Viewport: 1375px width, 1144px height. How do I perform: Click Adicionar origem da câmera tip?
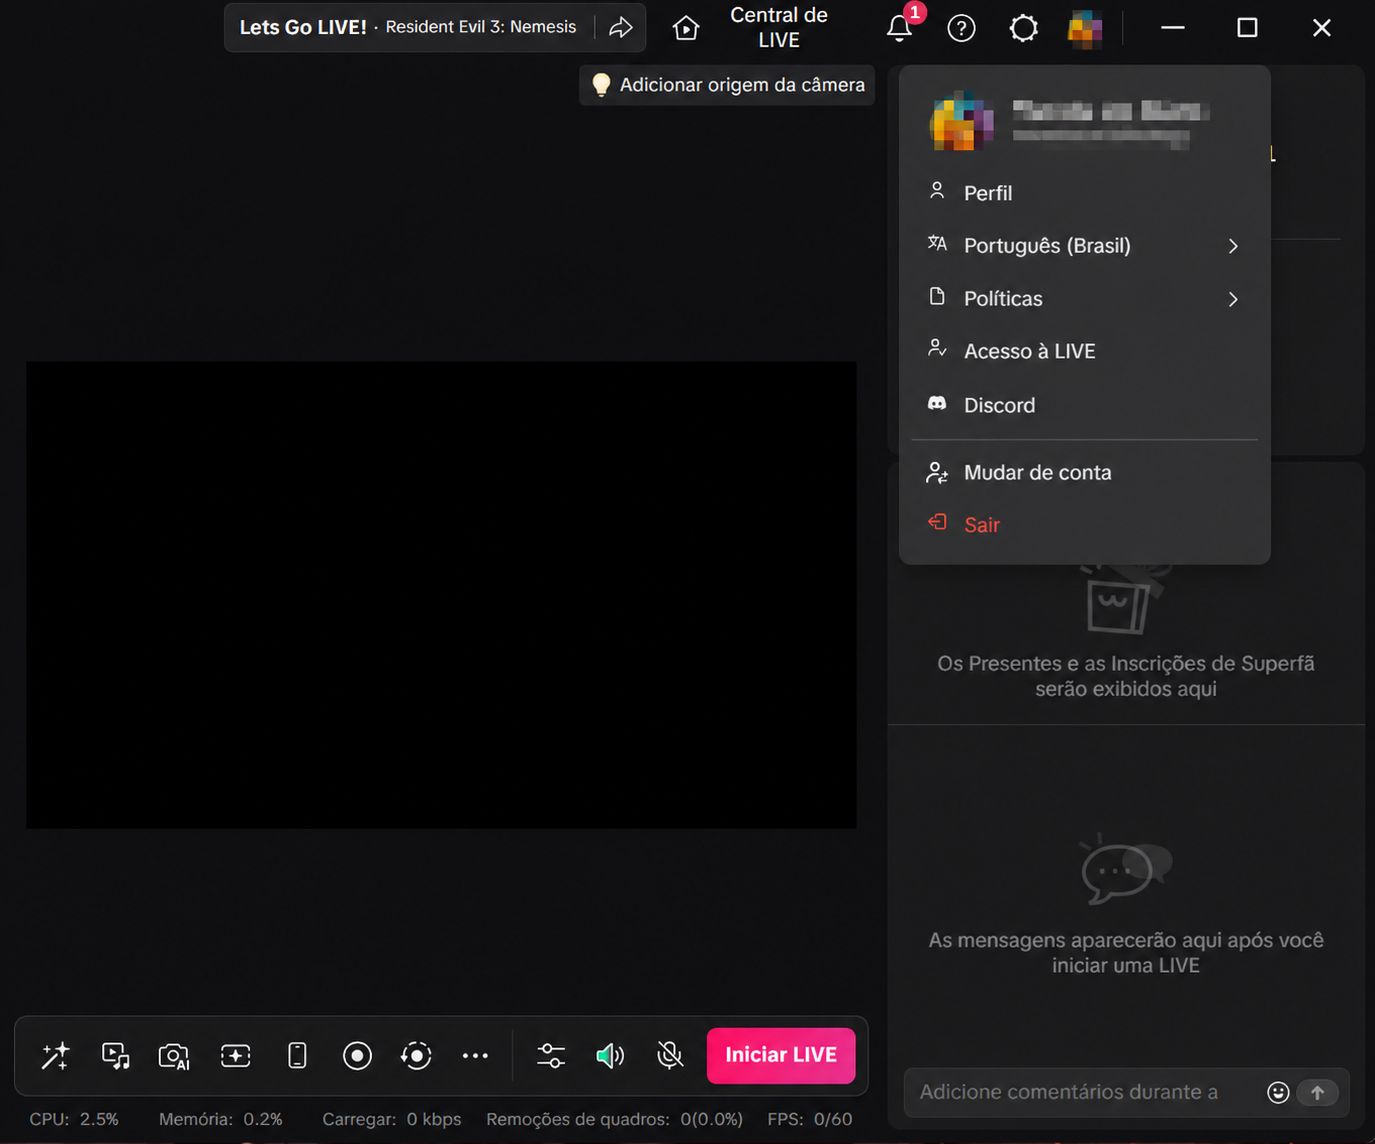point(727,85)
